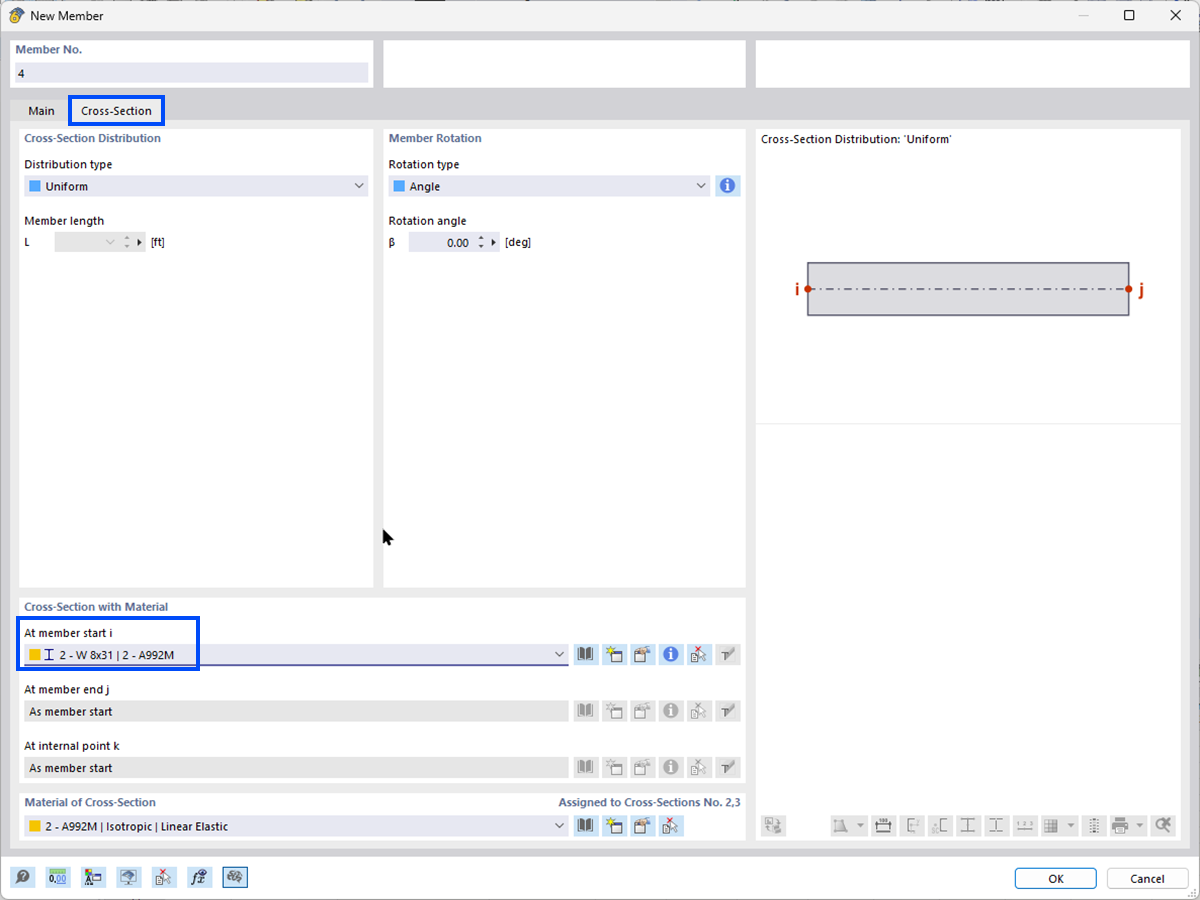1200x900 pixels.
Task: Edit the selected W 8x31 cross-section
Action: pyautogui.click(x=642, y=654)
